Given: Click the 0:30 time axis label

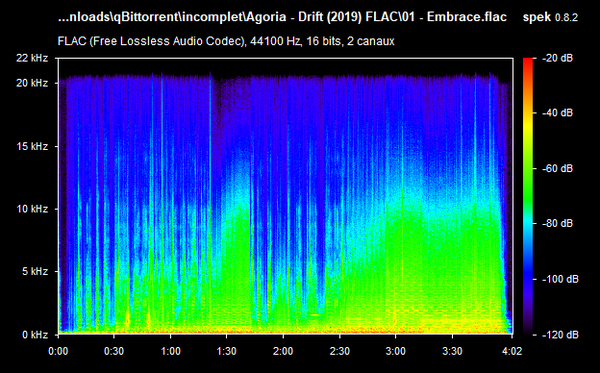Looking at the screenshot, I should 114,351.
